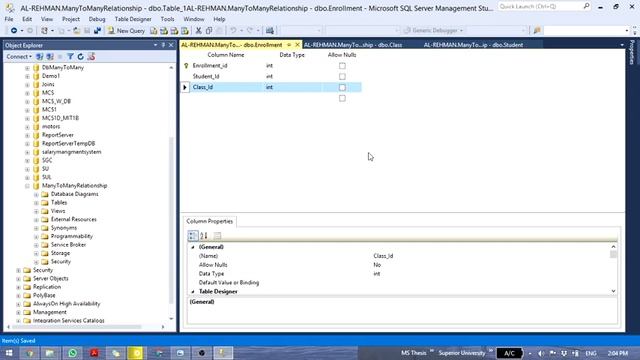This screenshot has height=360, width=640.
Task: Open the Debug menu
Action: [97, 19]
